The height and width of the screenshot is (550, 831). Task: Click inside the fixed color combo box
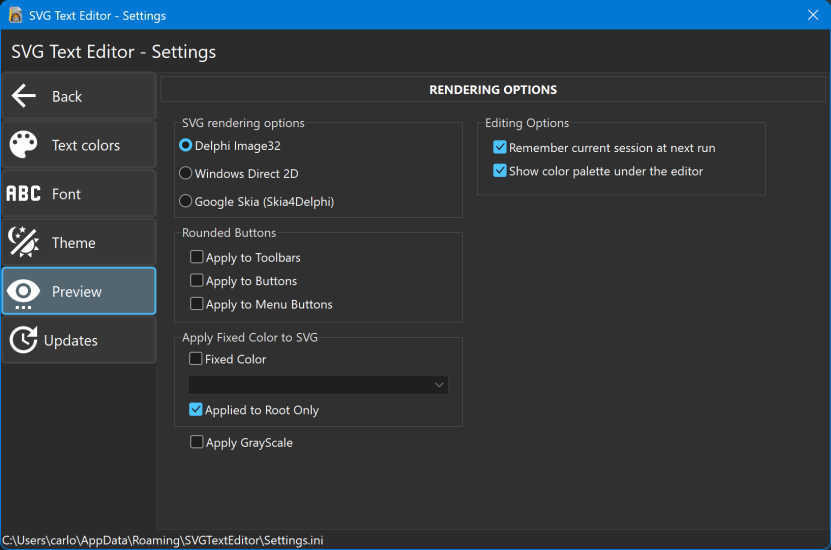tap(318, 385)
